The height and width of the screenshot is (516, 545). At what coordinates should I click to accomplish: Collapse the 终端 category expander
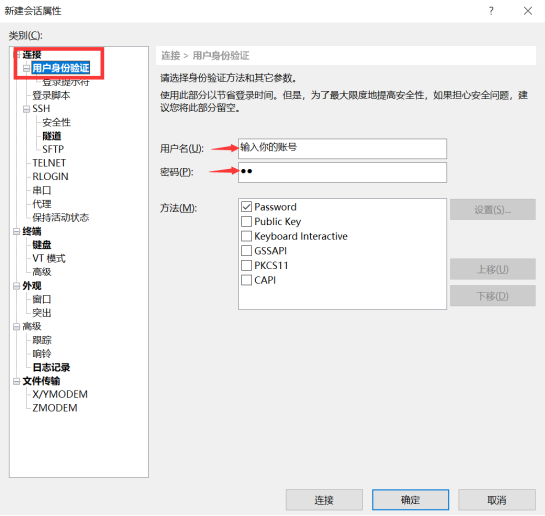pos(16,231)
